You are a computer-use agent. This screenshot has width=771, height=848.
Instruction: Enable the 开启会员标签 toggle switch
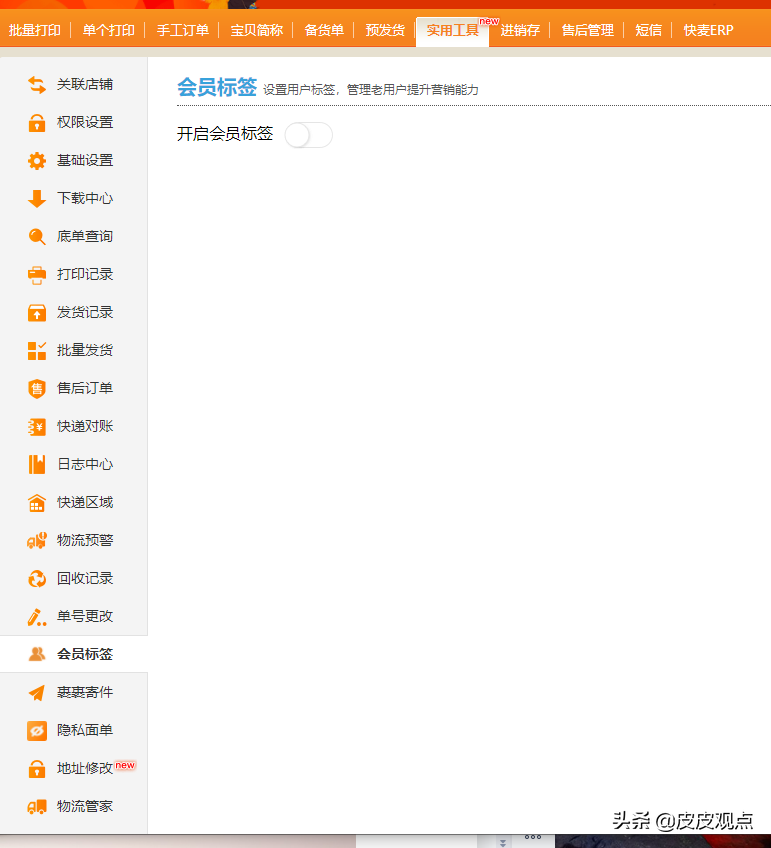[308, 135]
